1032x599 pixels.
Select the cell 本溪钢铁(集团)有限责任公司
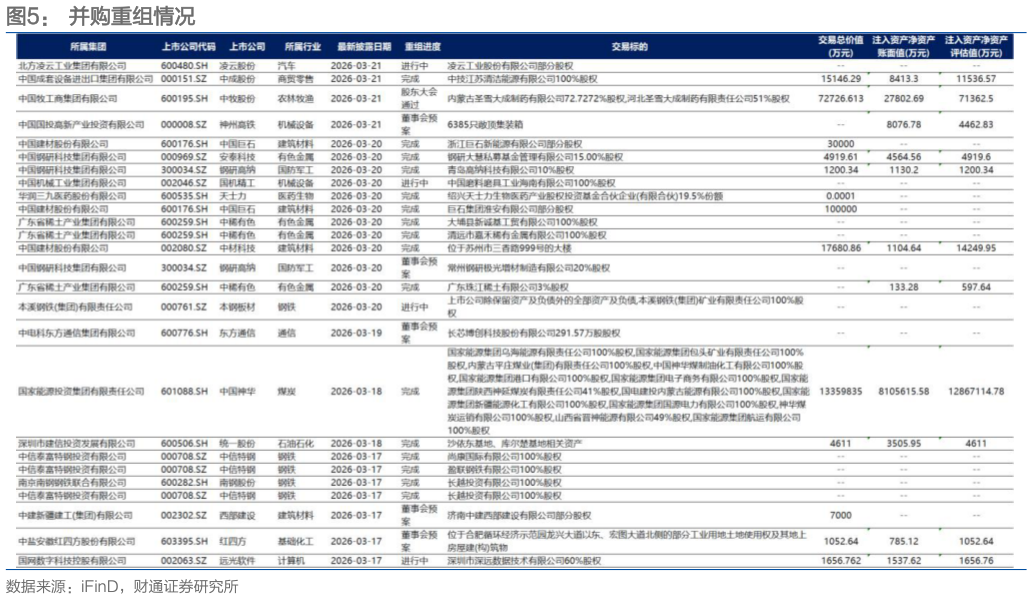76,307
